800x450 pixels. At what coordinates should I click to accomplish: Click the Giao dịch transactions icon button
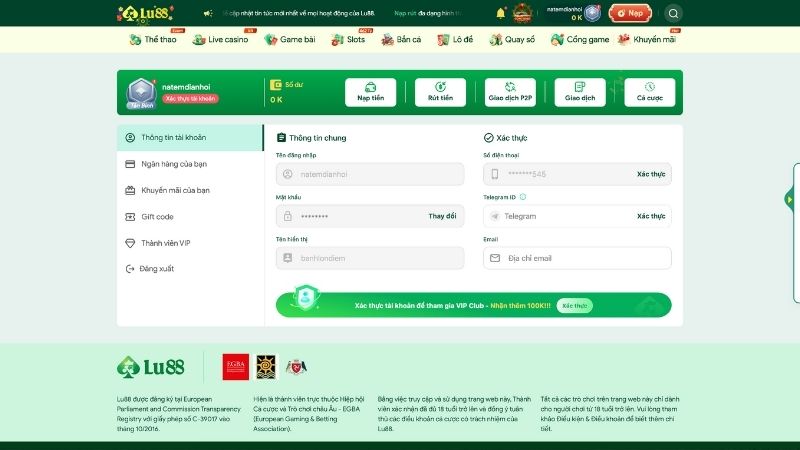pos(580,92)
